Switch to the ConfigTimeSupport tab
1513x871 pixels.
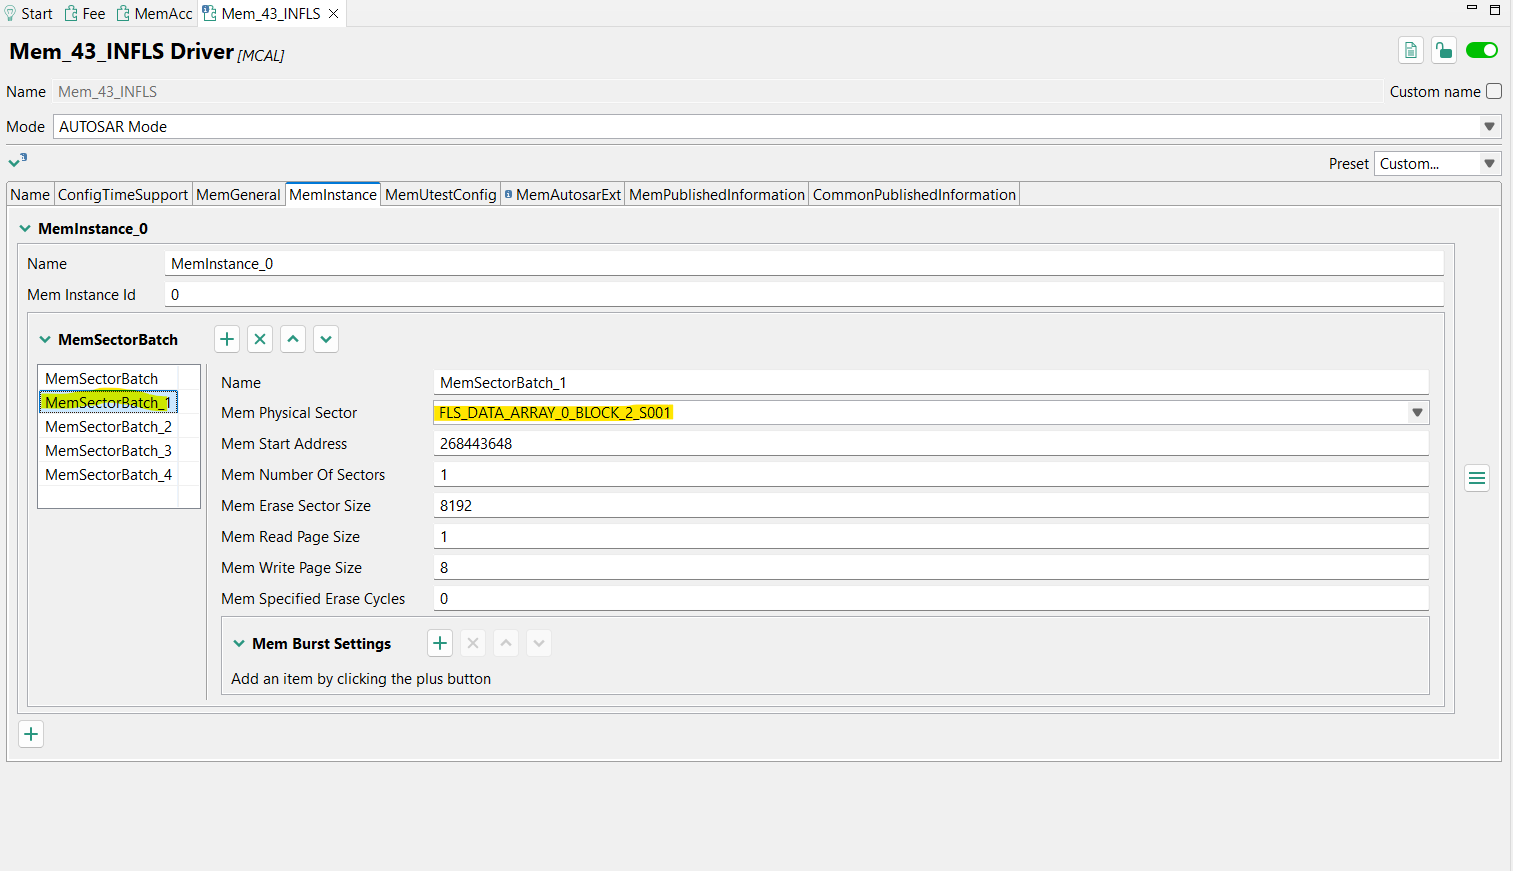123,195
